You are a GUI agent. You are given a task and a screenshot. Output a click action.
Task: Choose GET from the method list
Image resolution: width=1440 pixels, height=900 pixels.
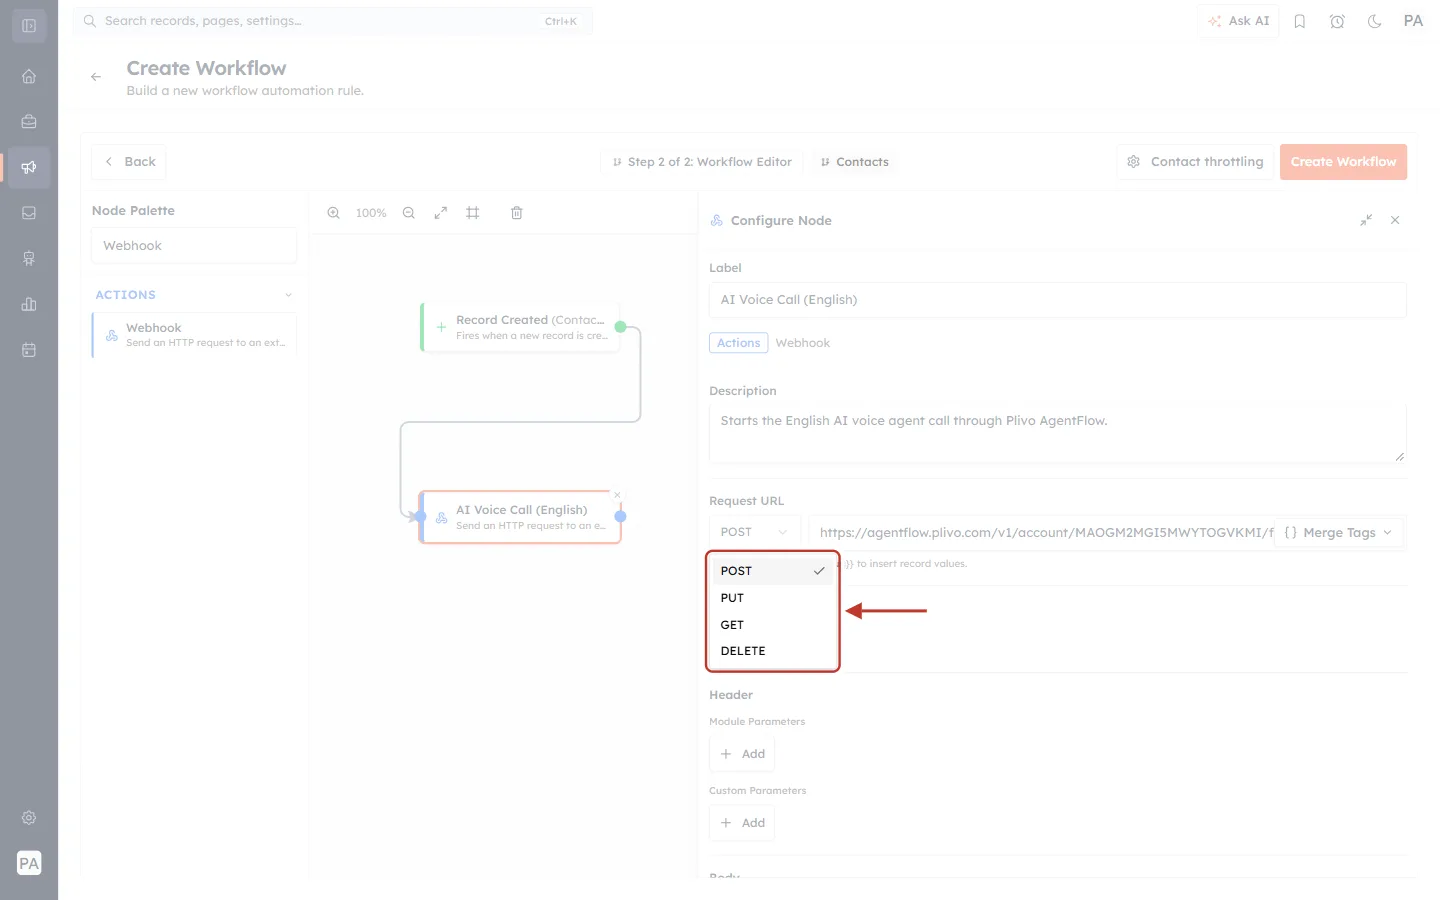[773, 625]
